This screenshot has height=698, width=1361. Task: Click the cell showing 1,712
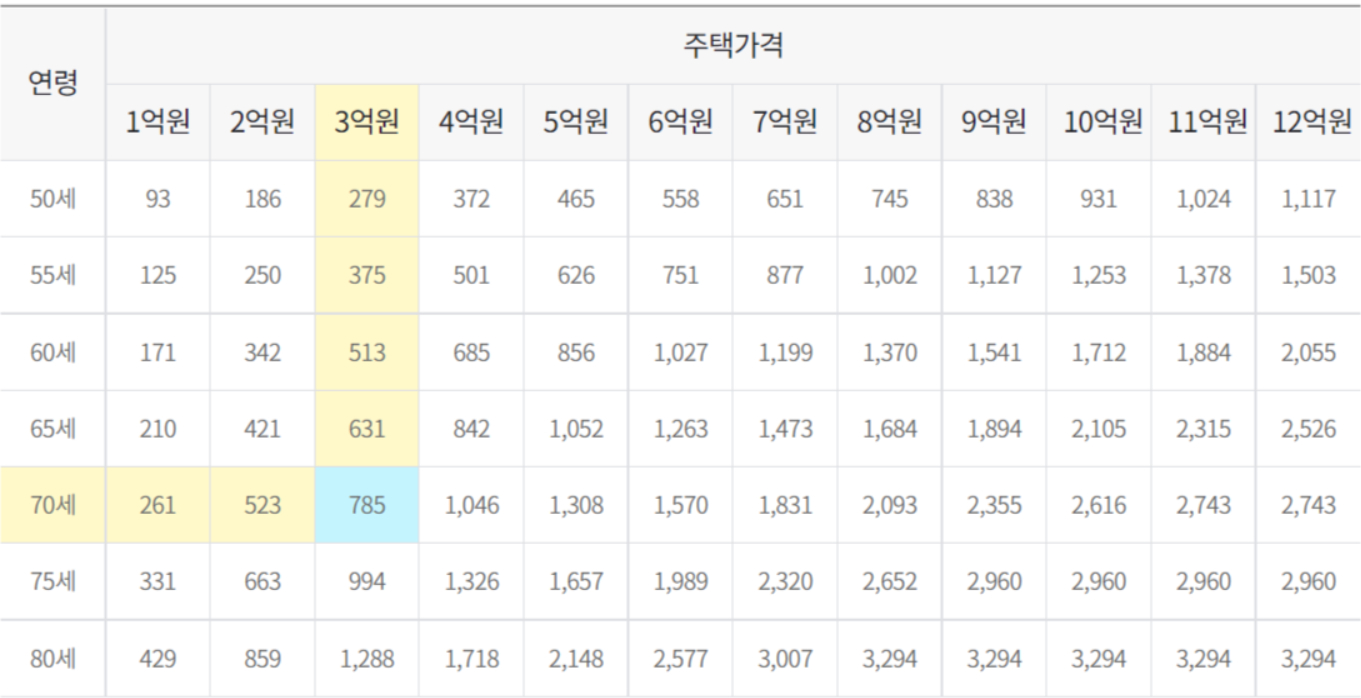coord(1098,352)
